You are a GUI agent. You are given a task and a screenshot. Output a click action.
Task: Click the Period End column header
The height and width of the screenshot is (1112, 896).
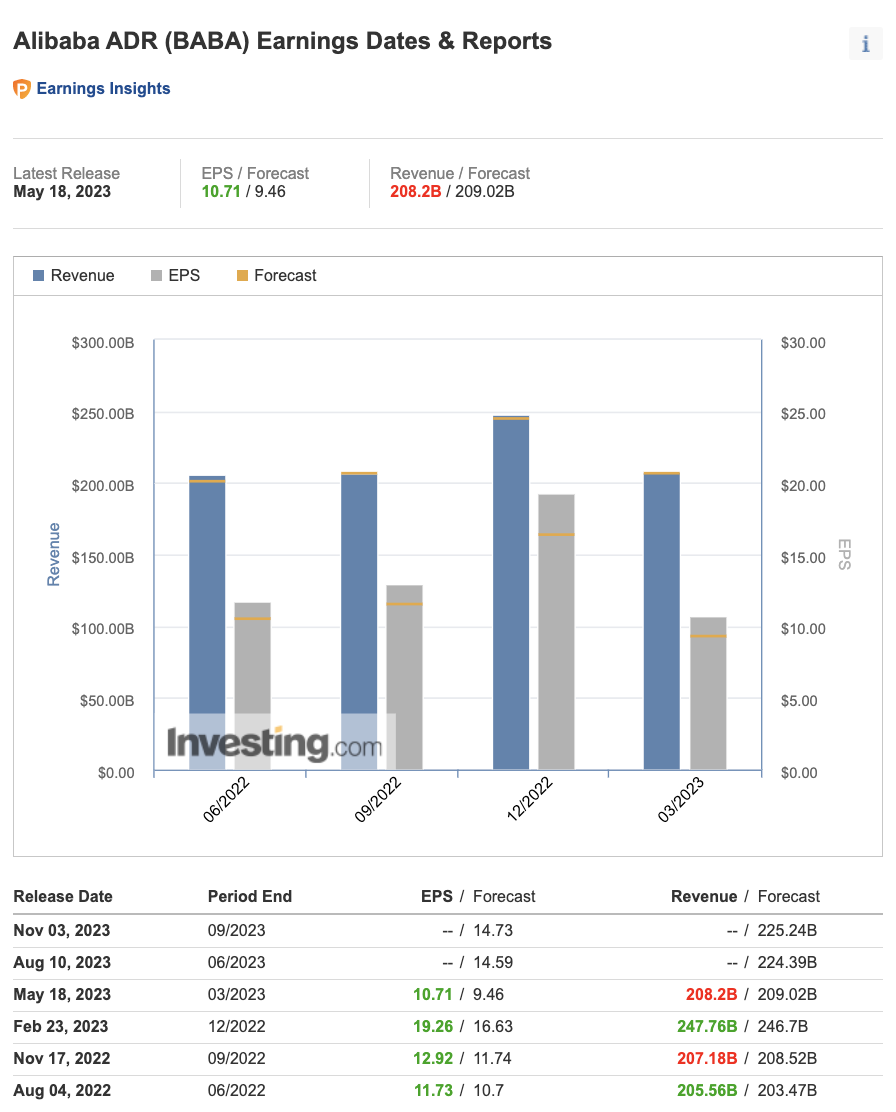(x=250, y=896)
